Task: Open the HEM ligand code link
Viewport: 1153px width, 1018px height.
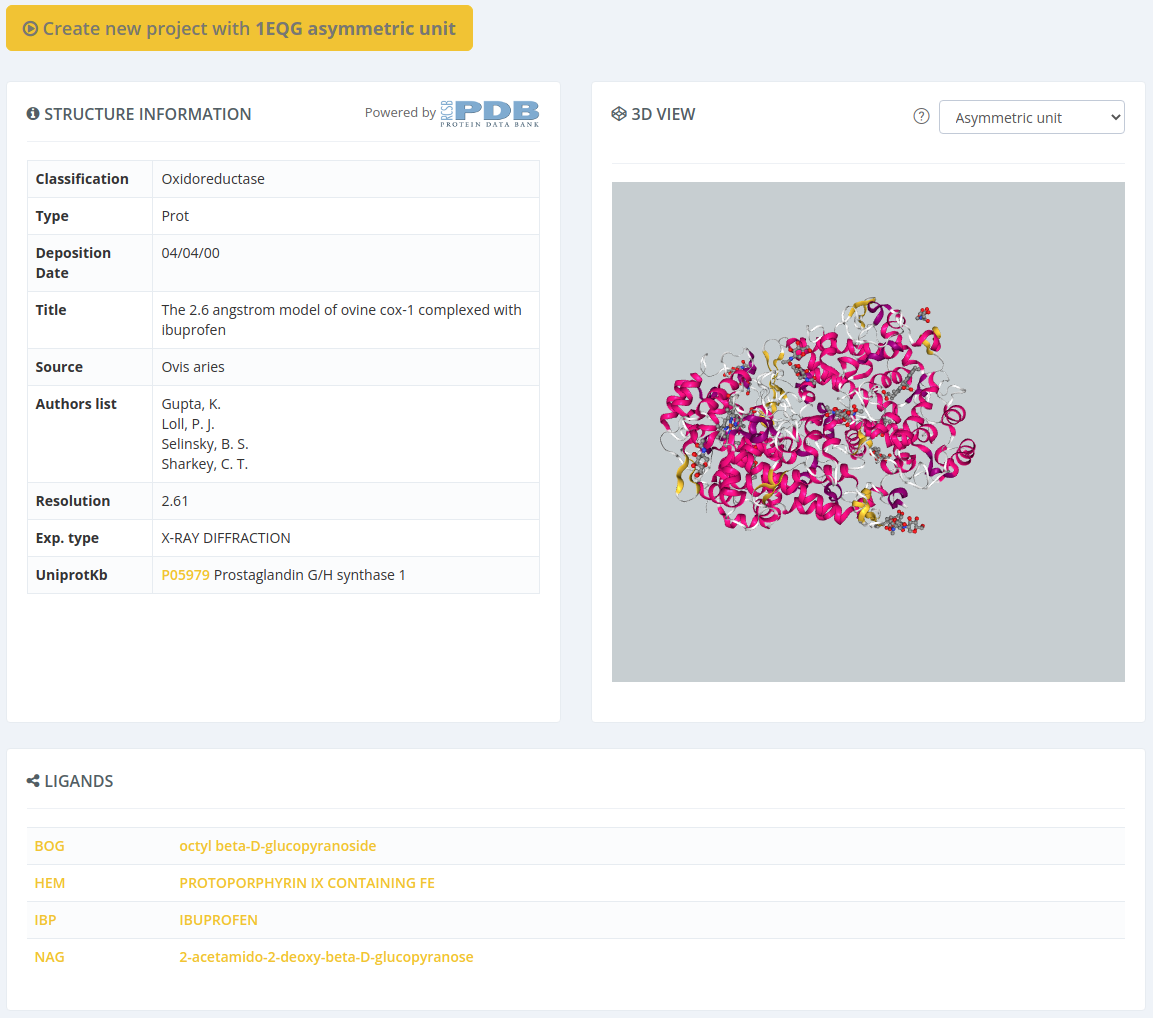Action: (49, 883)
